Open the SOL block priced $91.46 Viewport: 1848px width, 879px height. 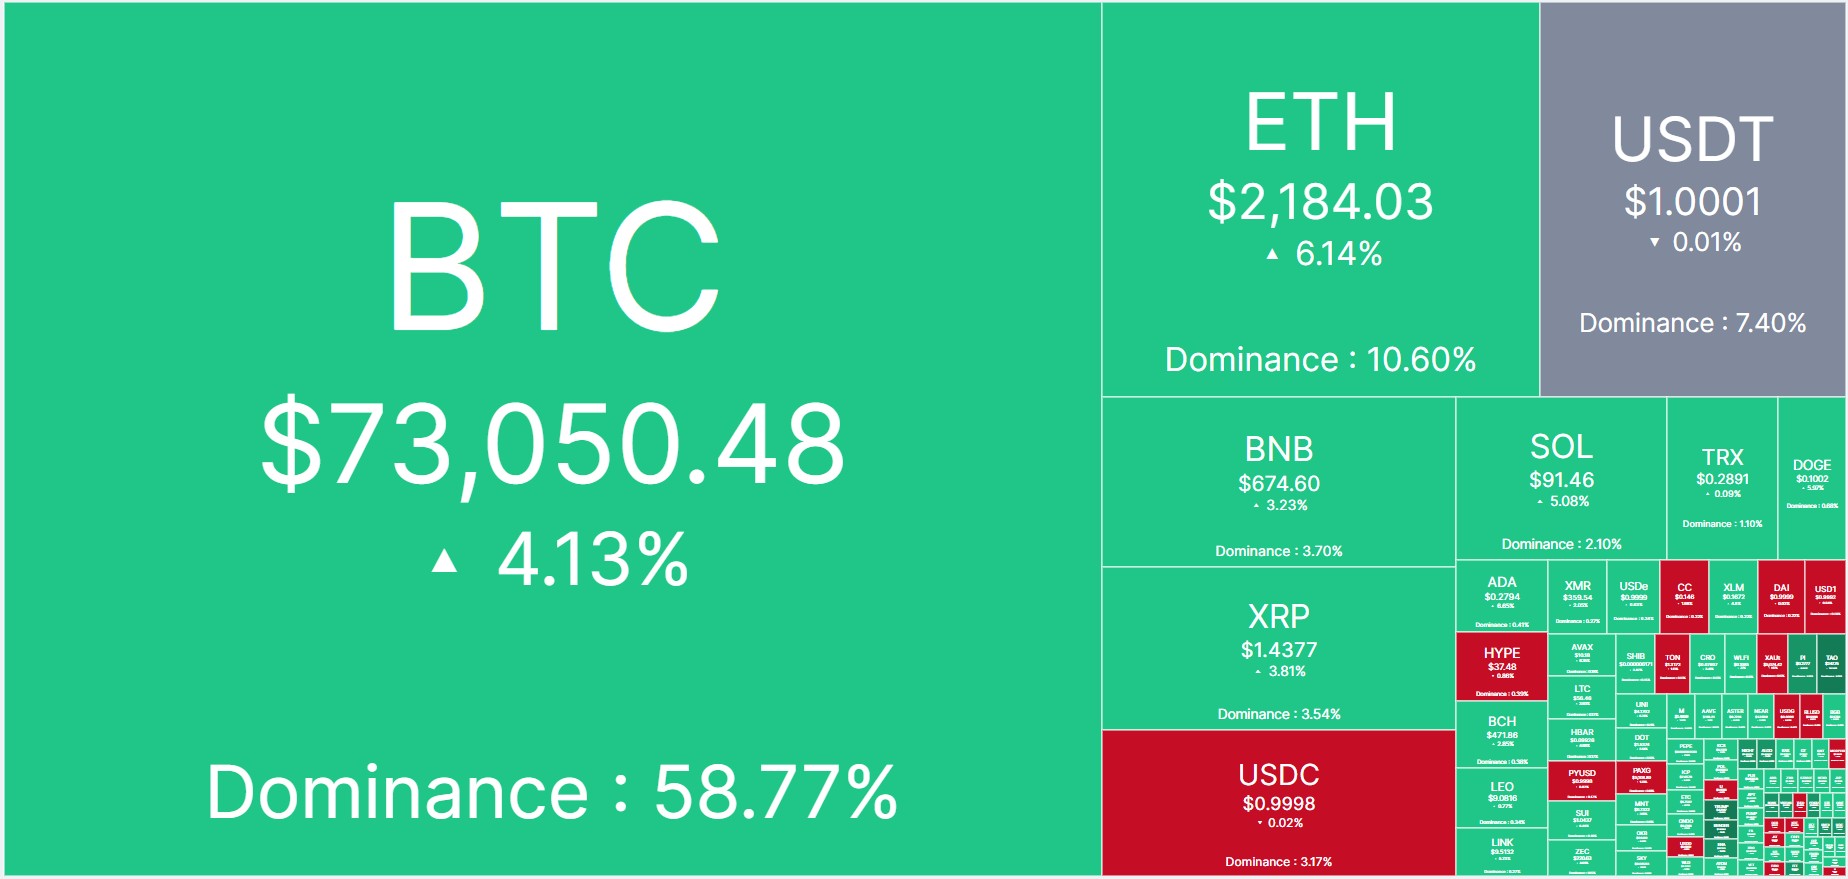(1561, 478)
